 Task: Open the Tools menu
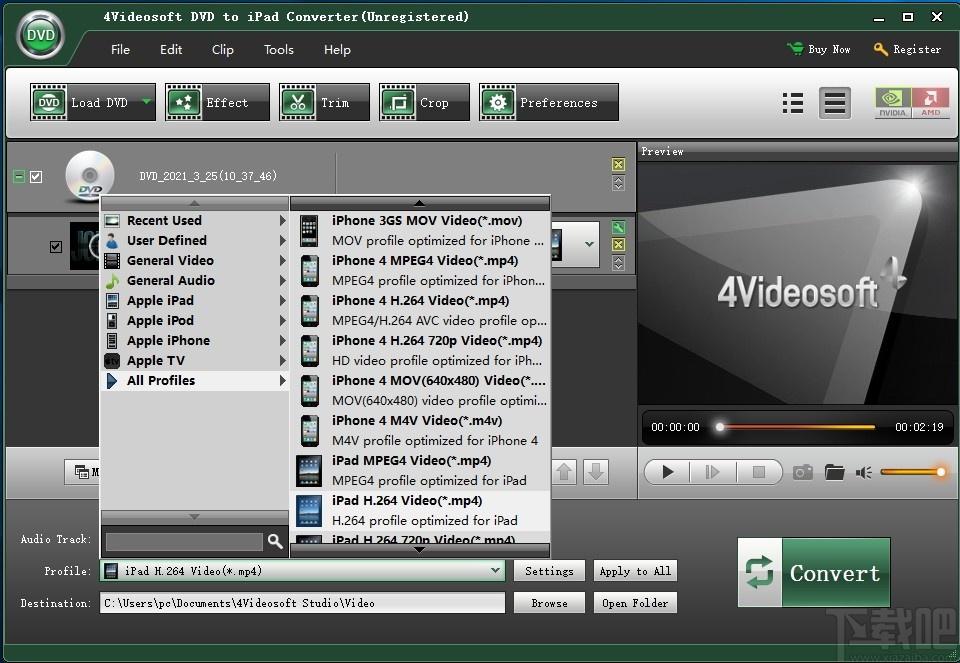(x=279, y=50)
